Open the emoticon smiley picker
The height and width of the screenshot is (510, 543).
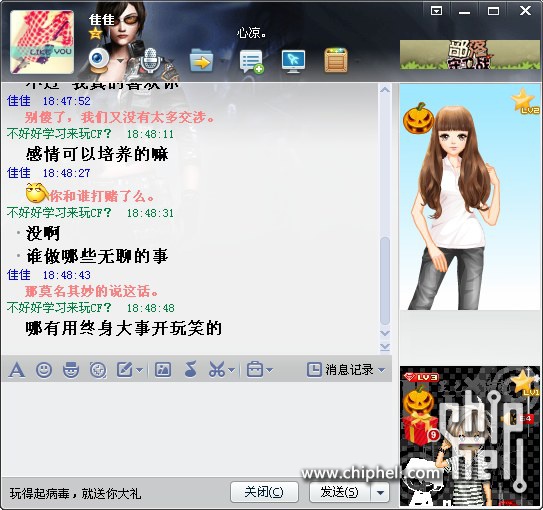44,370
